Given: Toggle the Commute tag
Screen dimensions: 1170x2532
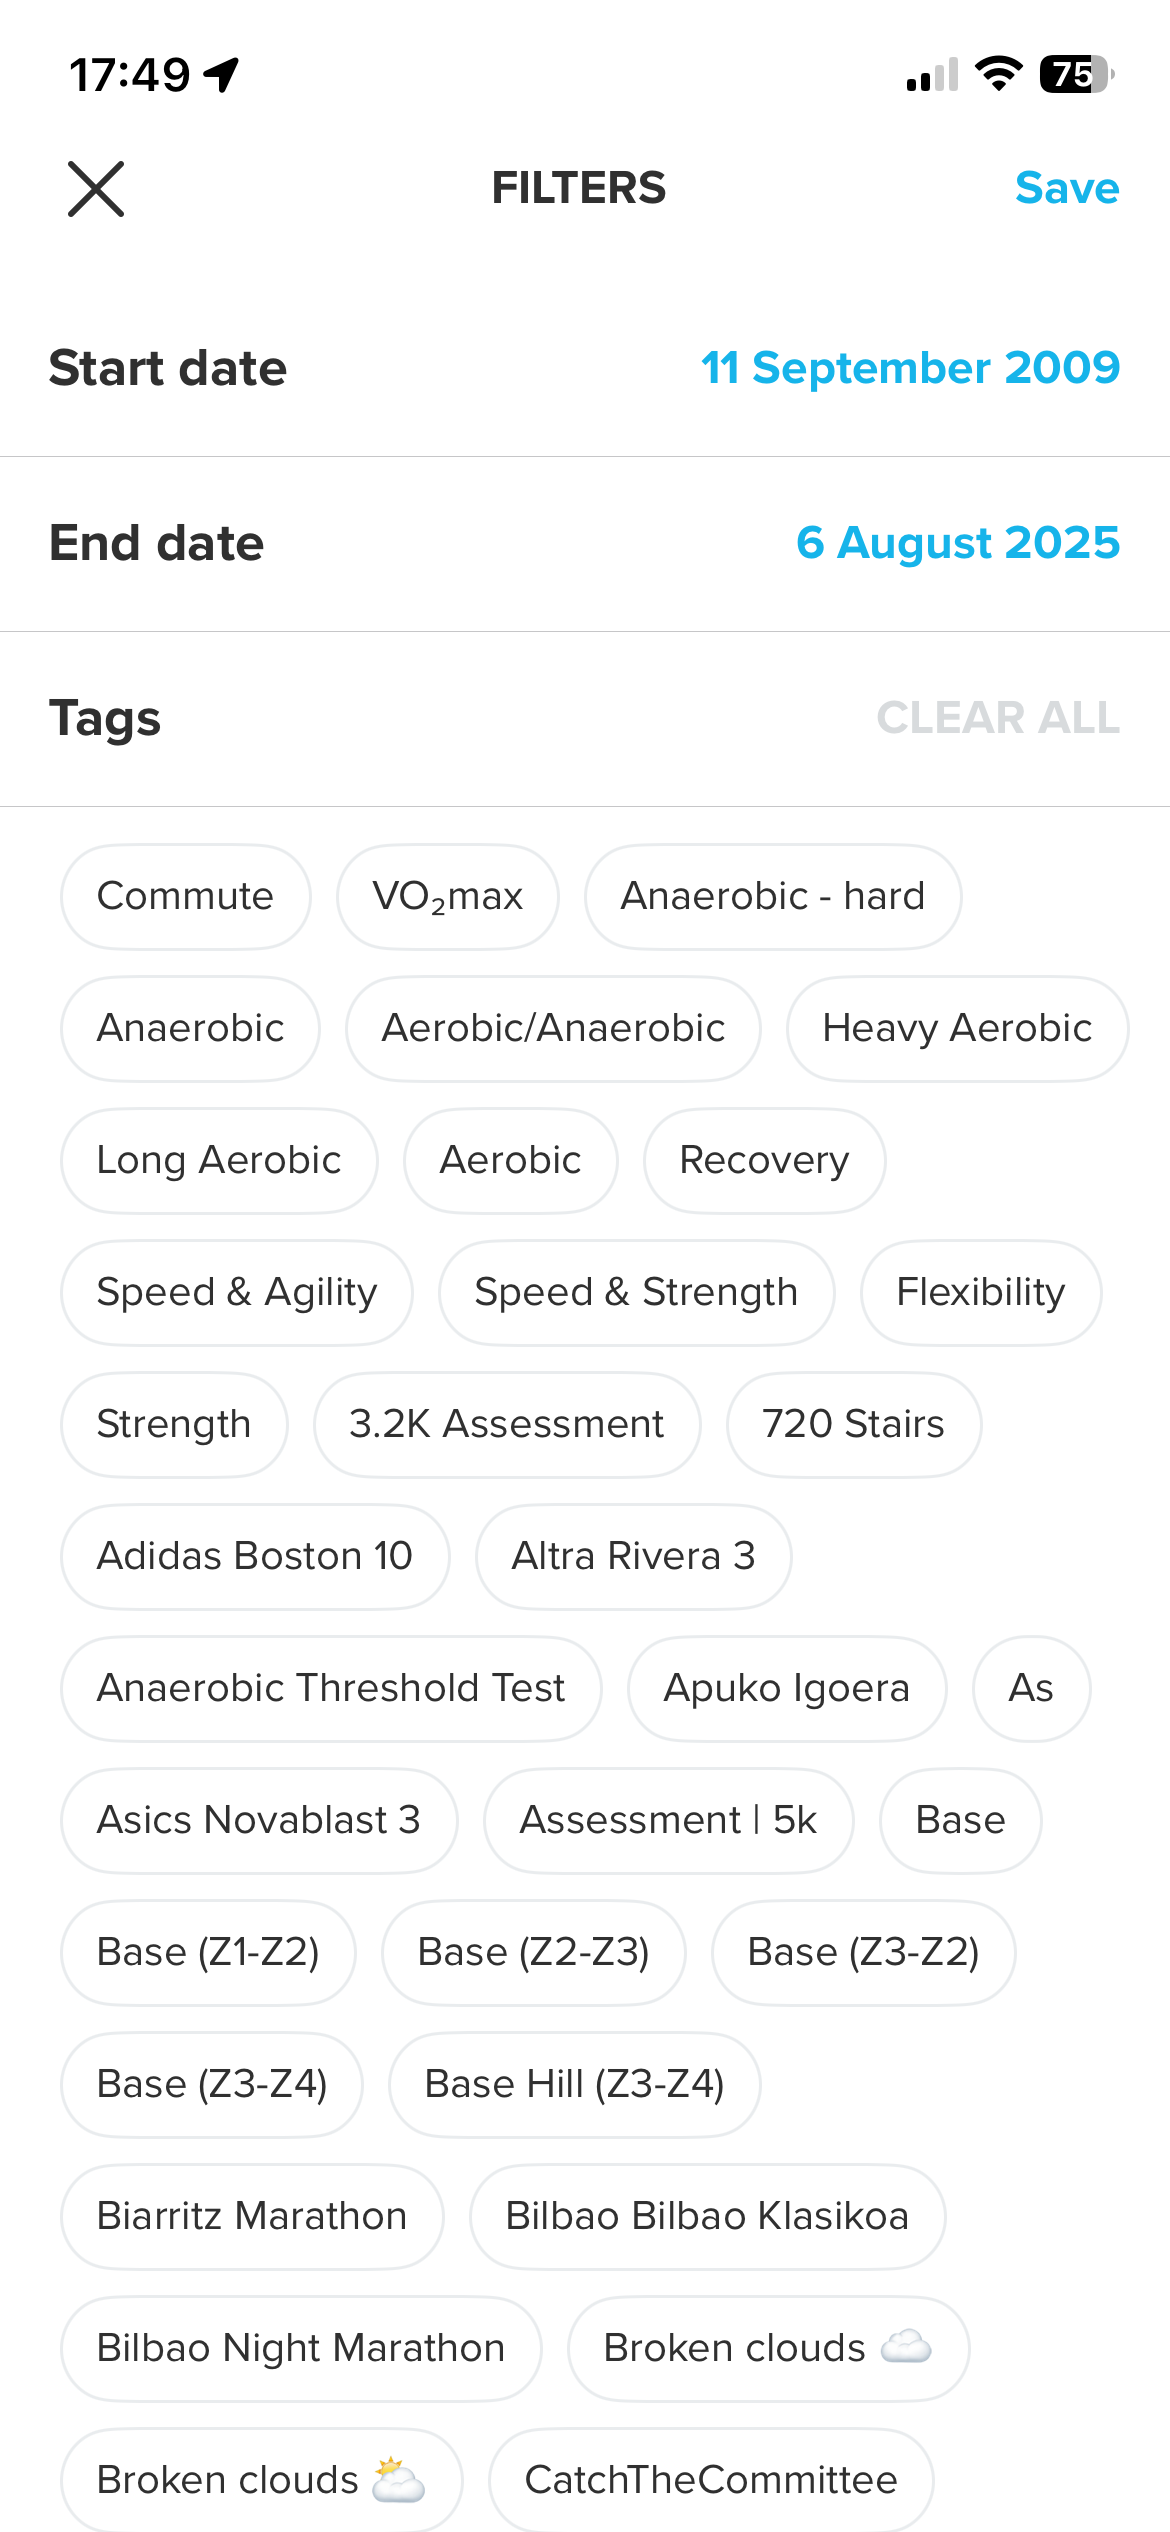Looking at the screenshot, I should (186, 896).
